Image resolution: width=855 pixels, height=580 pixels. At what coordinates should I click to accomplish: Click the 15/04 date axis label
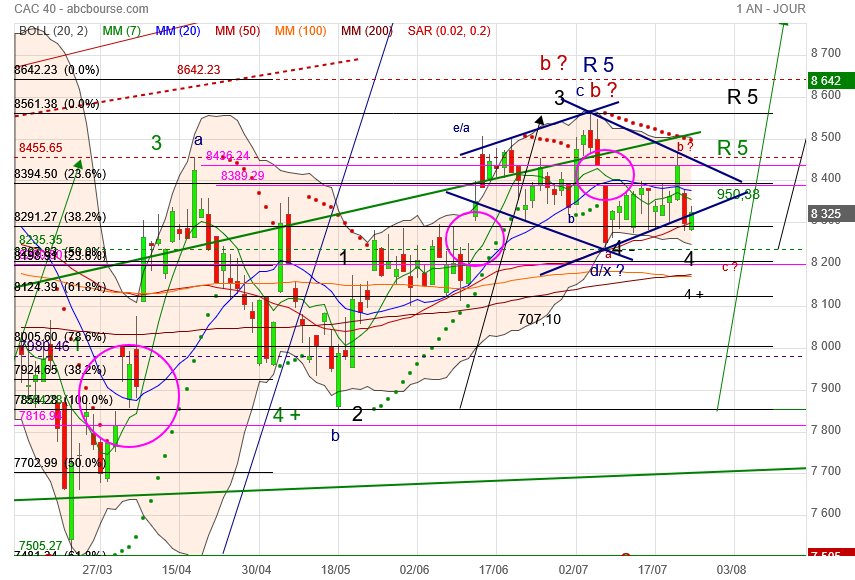(176, 570)
